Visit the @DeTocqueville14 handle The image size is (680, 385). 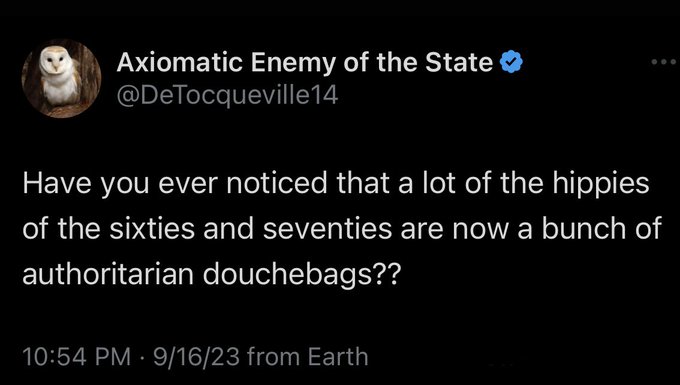227,96
